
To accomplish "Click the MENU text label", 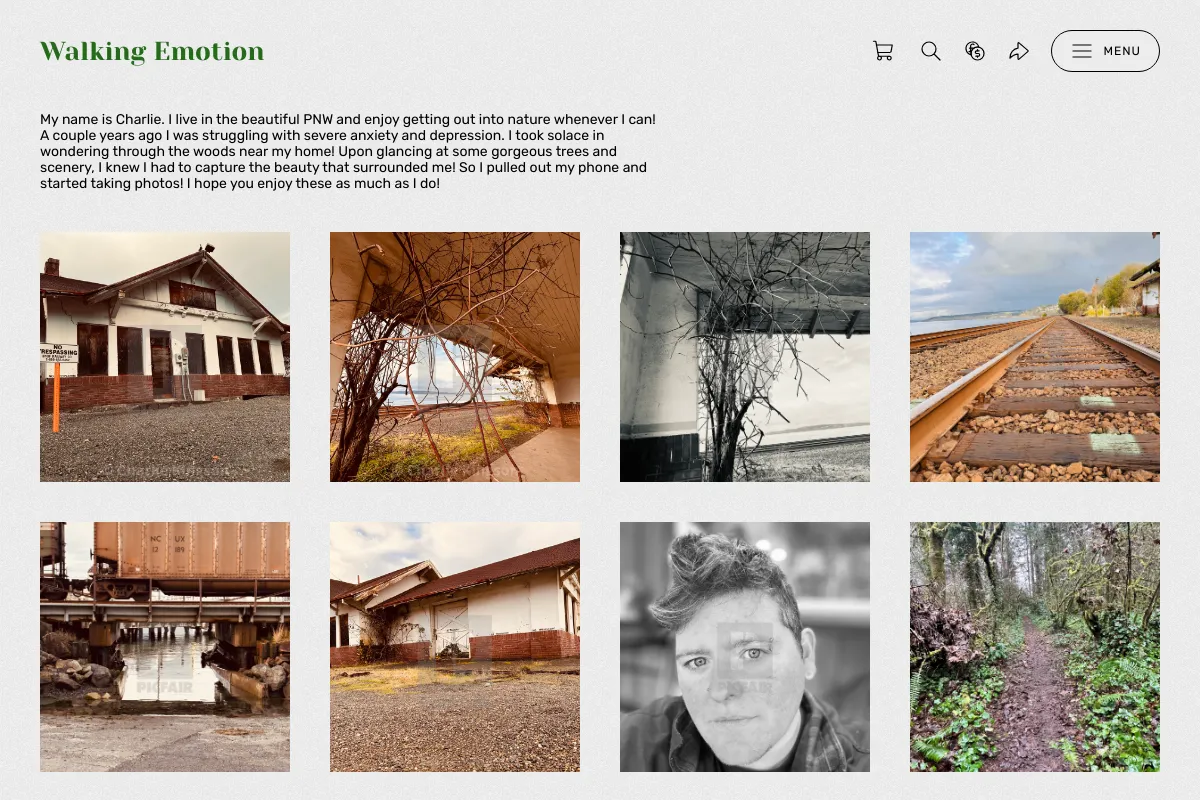I will (x=1122, y=51).
